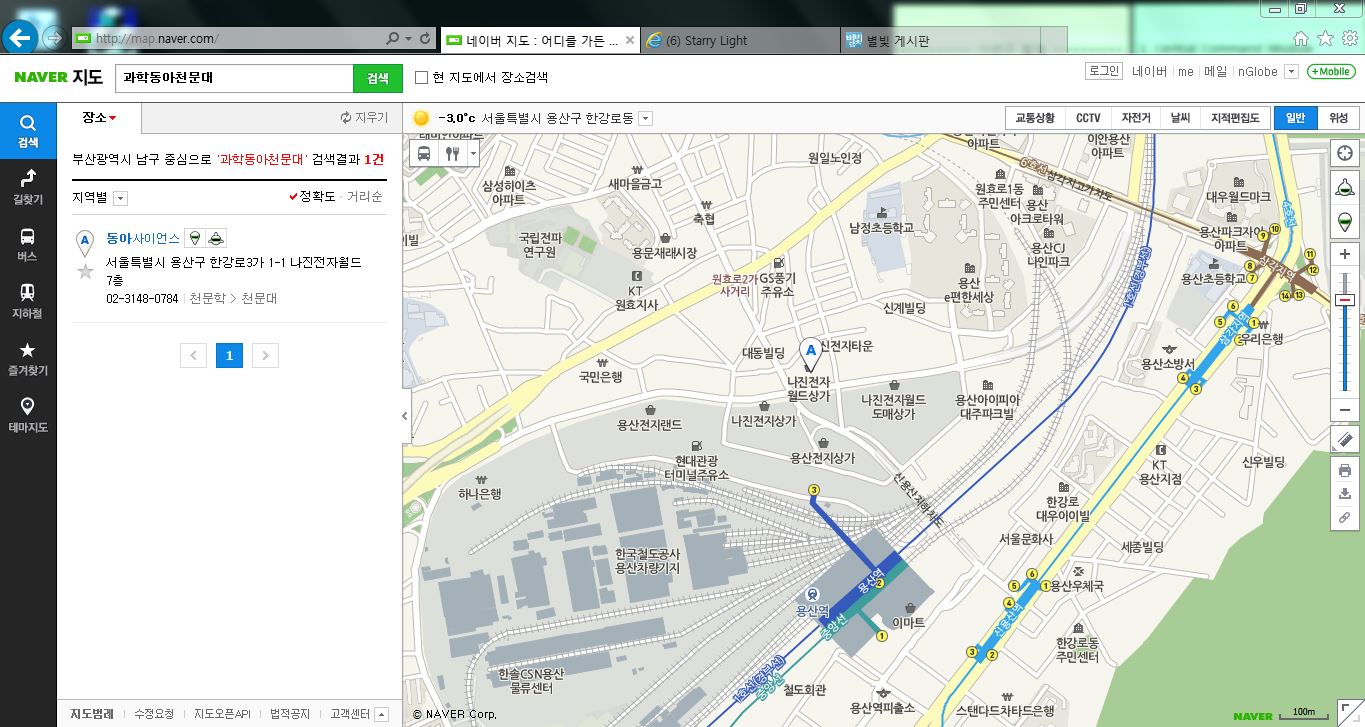Open the 동아사이언스 result link
1365x727 pixels.
(x=143, y=238)
